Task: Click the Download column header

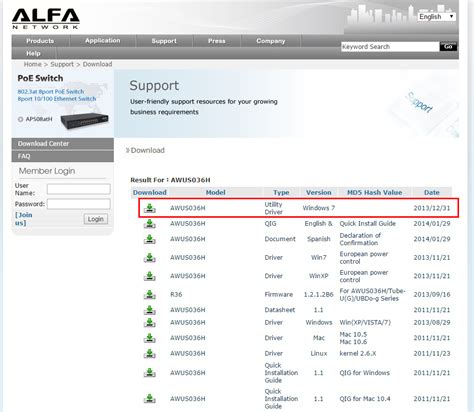Action: (x=150, y=192)
